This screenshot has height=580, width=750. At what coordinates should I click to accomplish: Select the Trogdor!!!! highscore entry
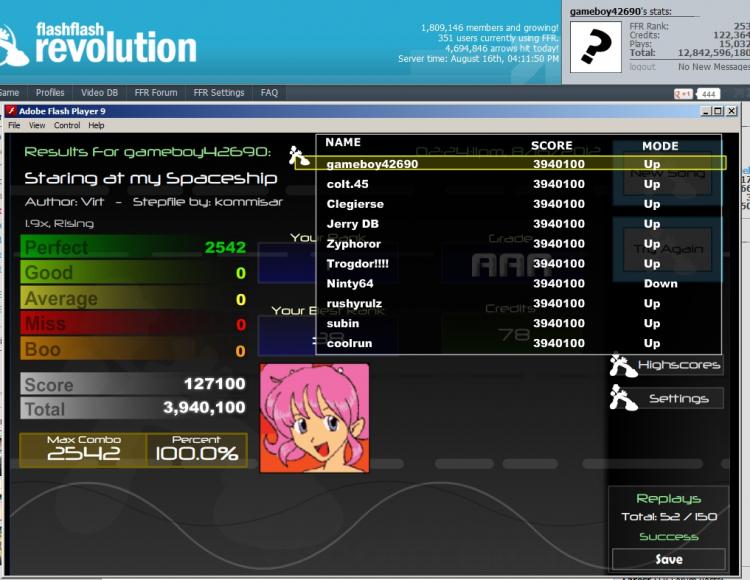[x=519, y=264]
